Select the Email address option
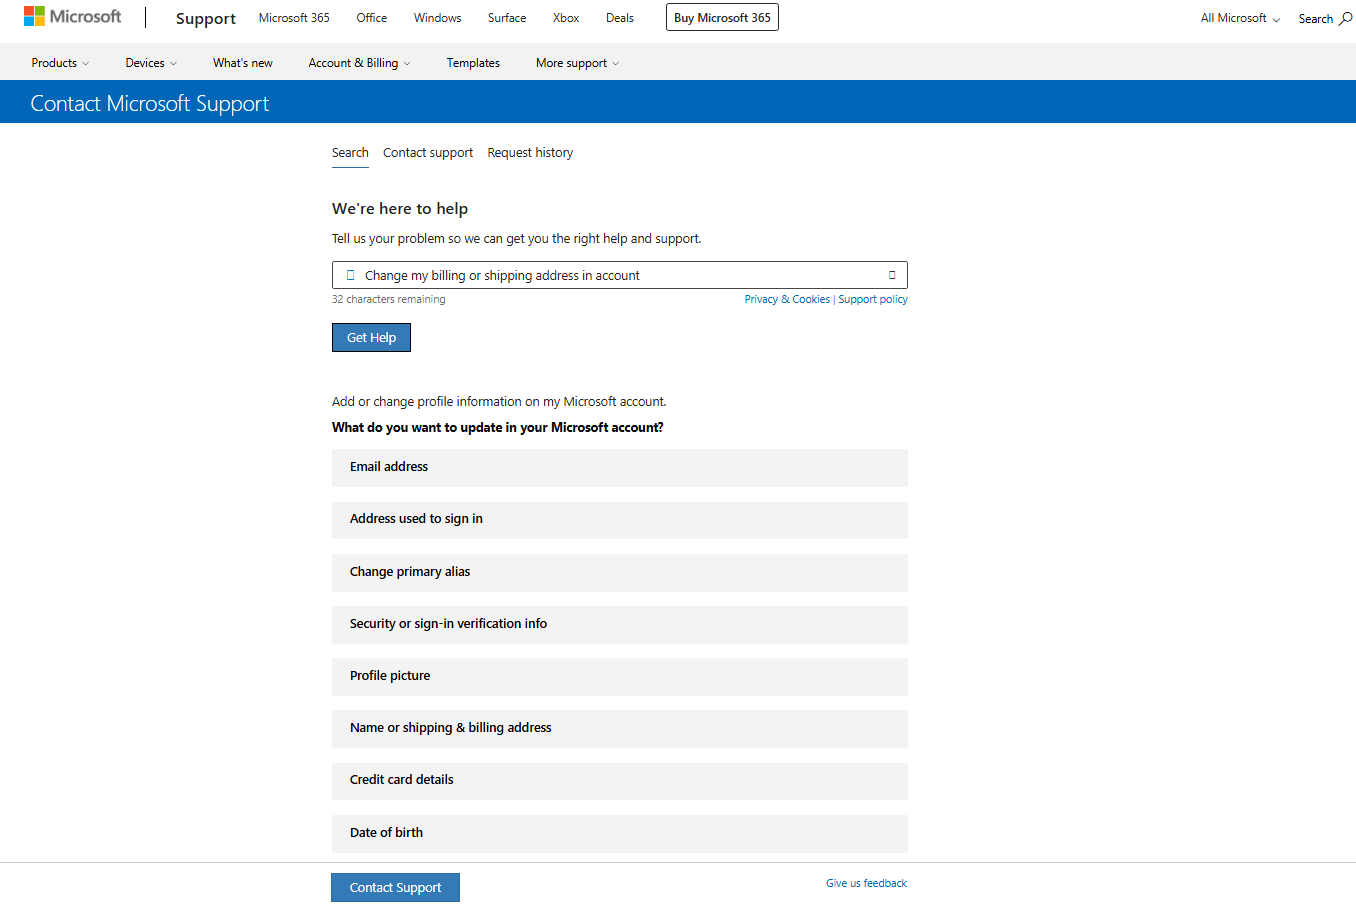This screenshot has height=906, width=1356. click(x=620, y=467)
